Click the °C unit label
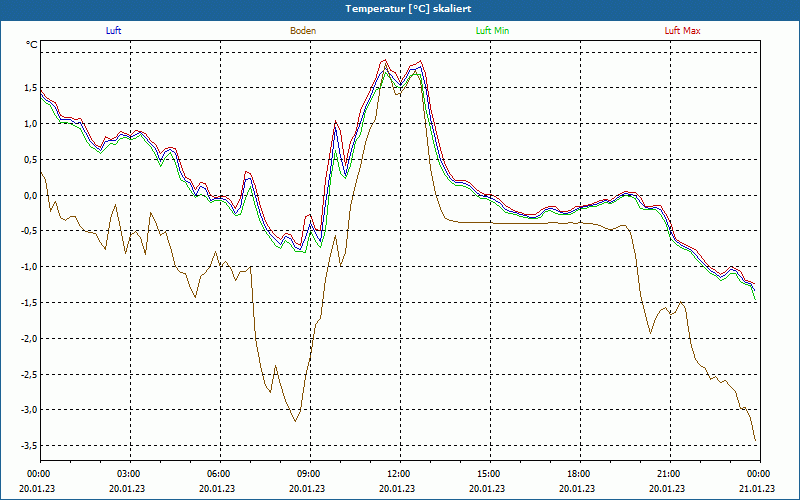The height and width of the screenshot is (500, 800). (x=32, y=45)
